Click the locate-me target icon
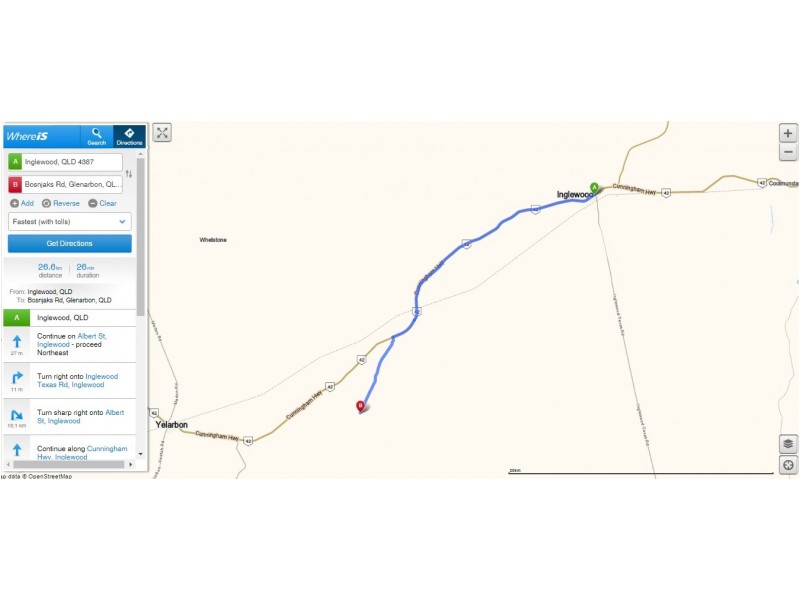800x600 pixels. tap(788, 465)
